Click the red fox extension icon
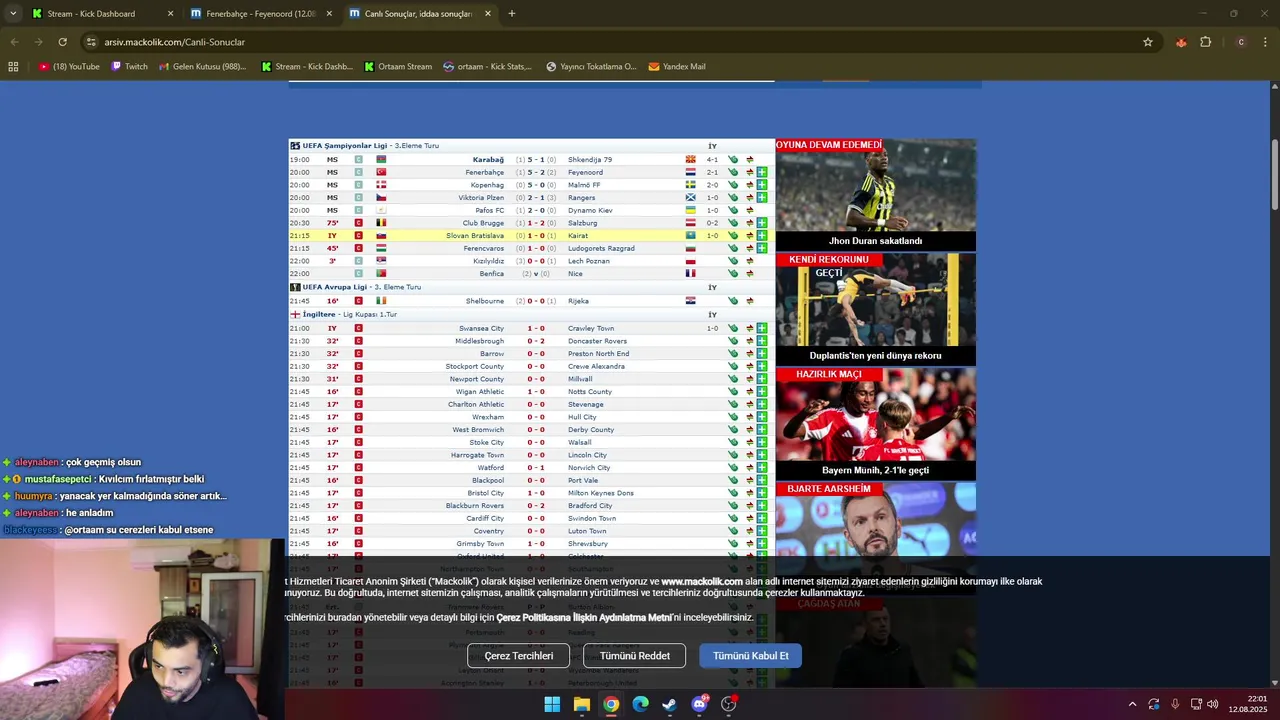 click(x=1181, y=42)
